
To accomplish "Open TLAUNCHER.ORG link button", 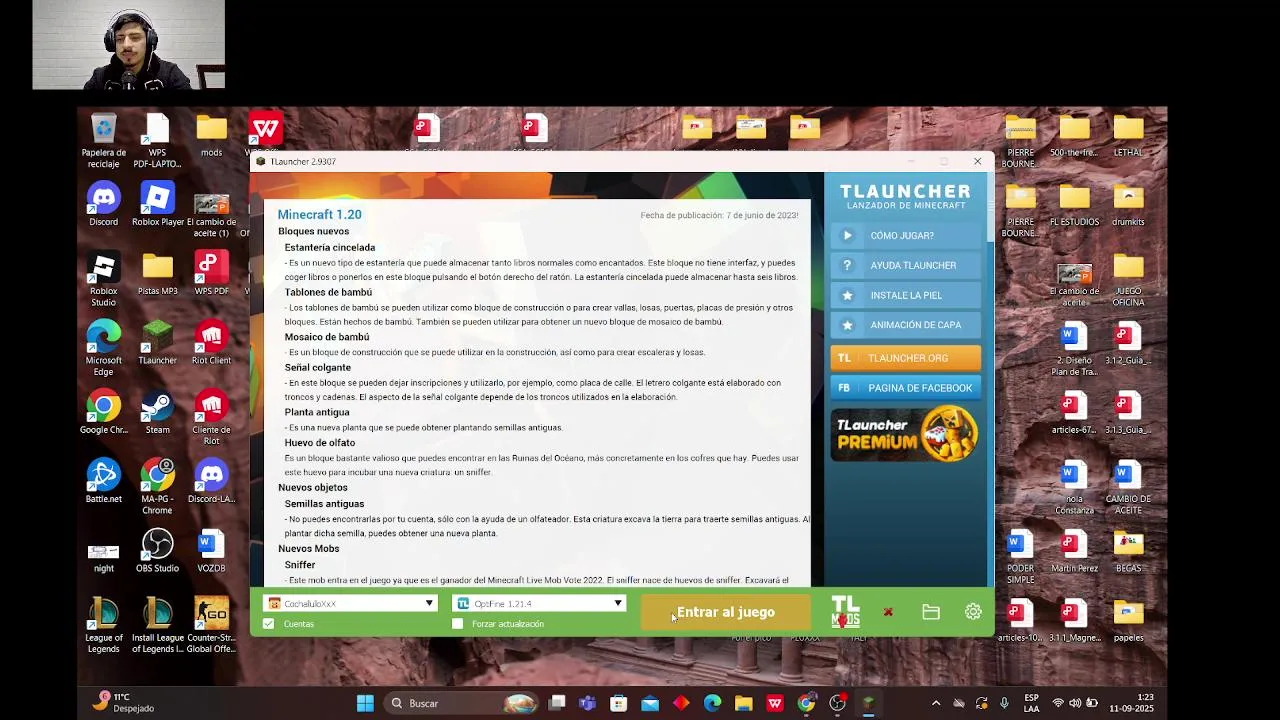I will click(x=905, y=358).
